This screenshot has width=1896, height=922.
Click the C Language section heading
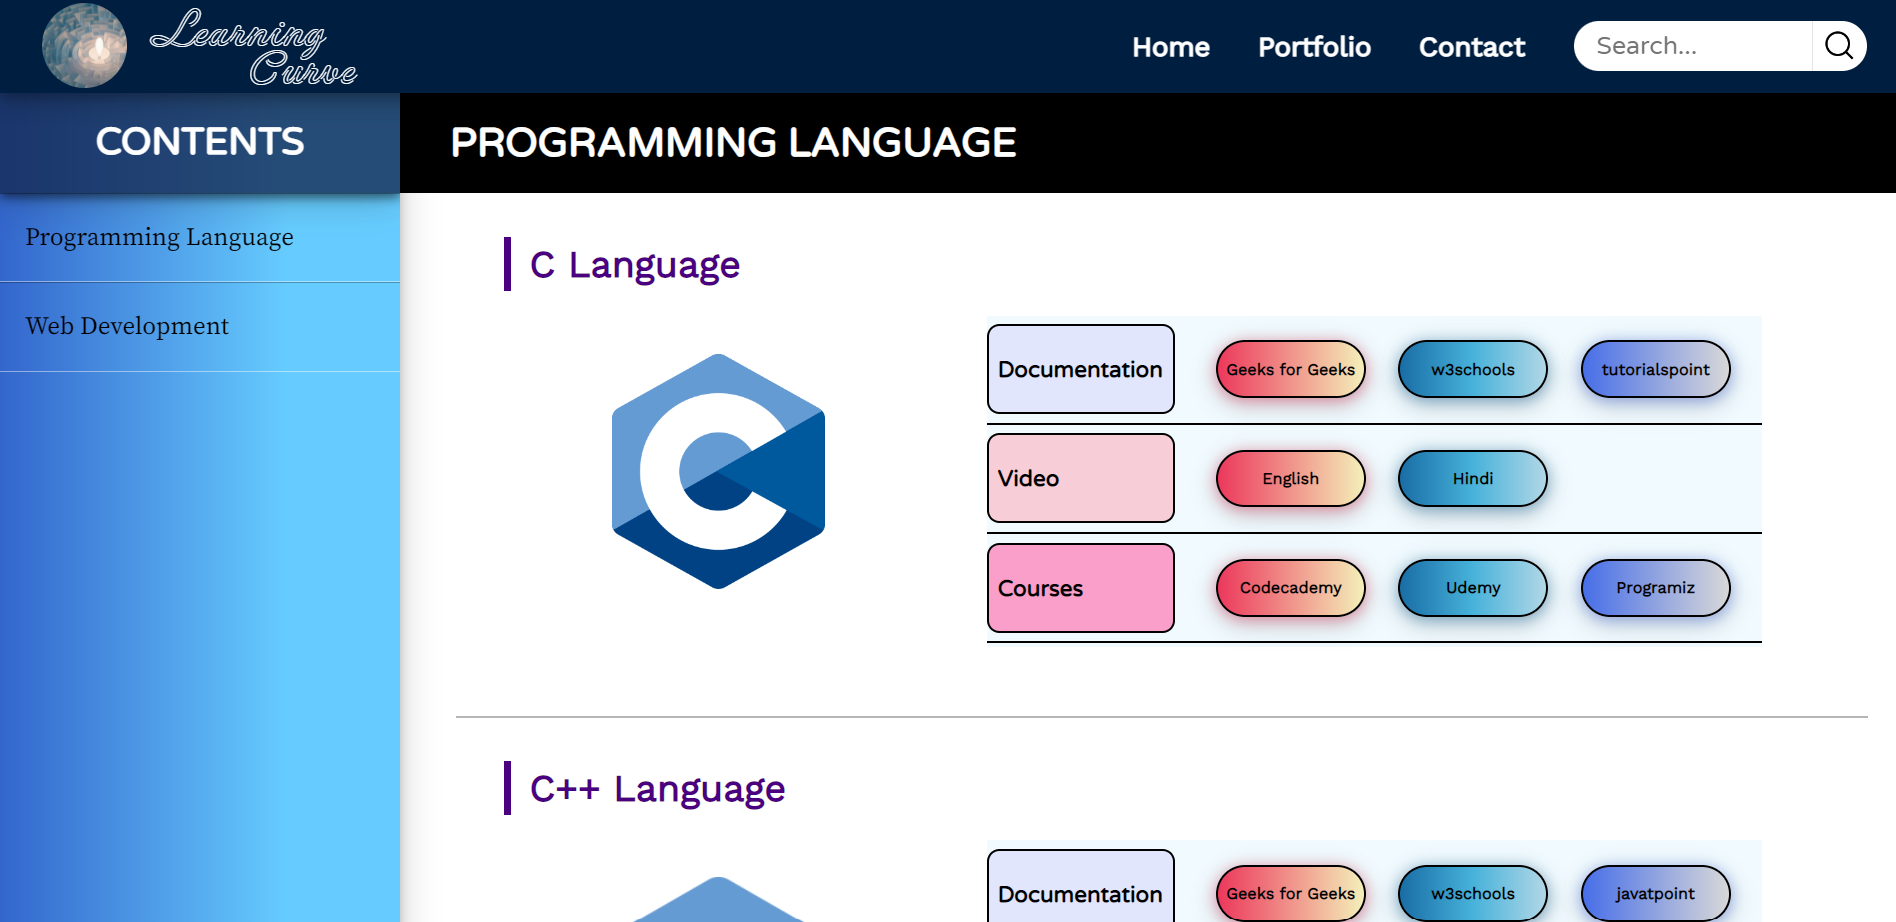635,265
